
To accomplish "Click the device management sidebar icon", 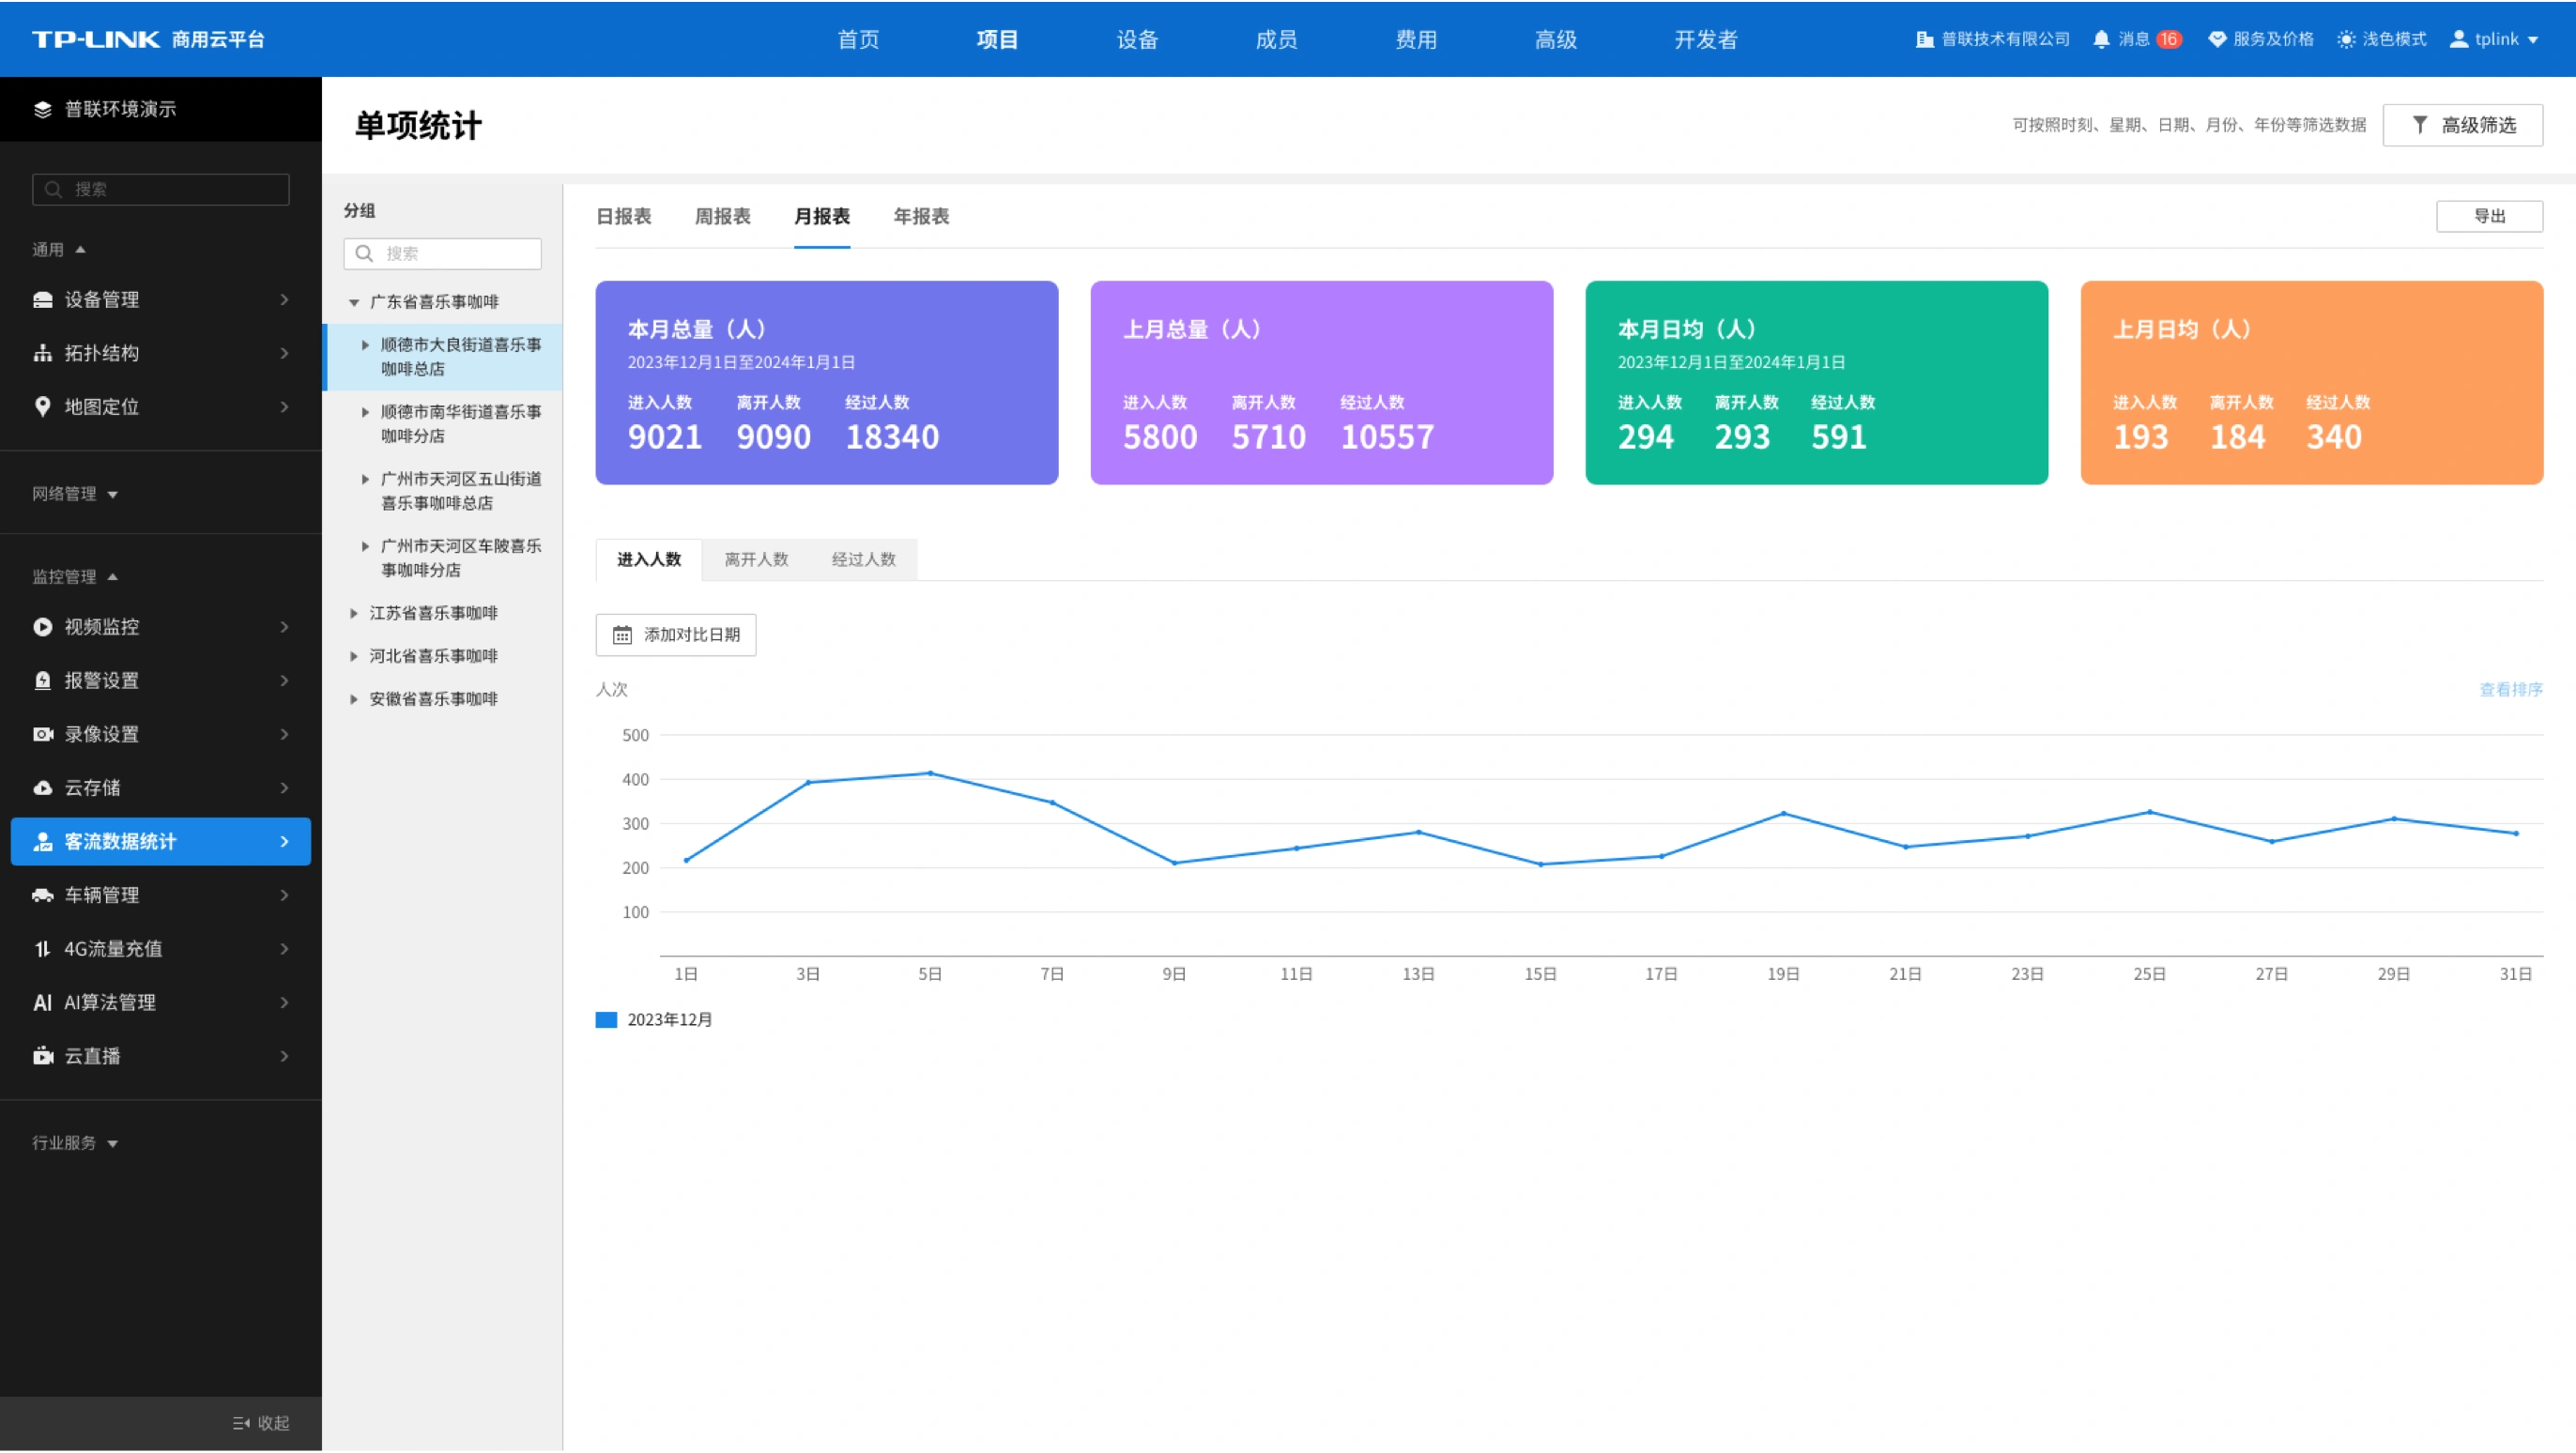I will click(42, 300).
